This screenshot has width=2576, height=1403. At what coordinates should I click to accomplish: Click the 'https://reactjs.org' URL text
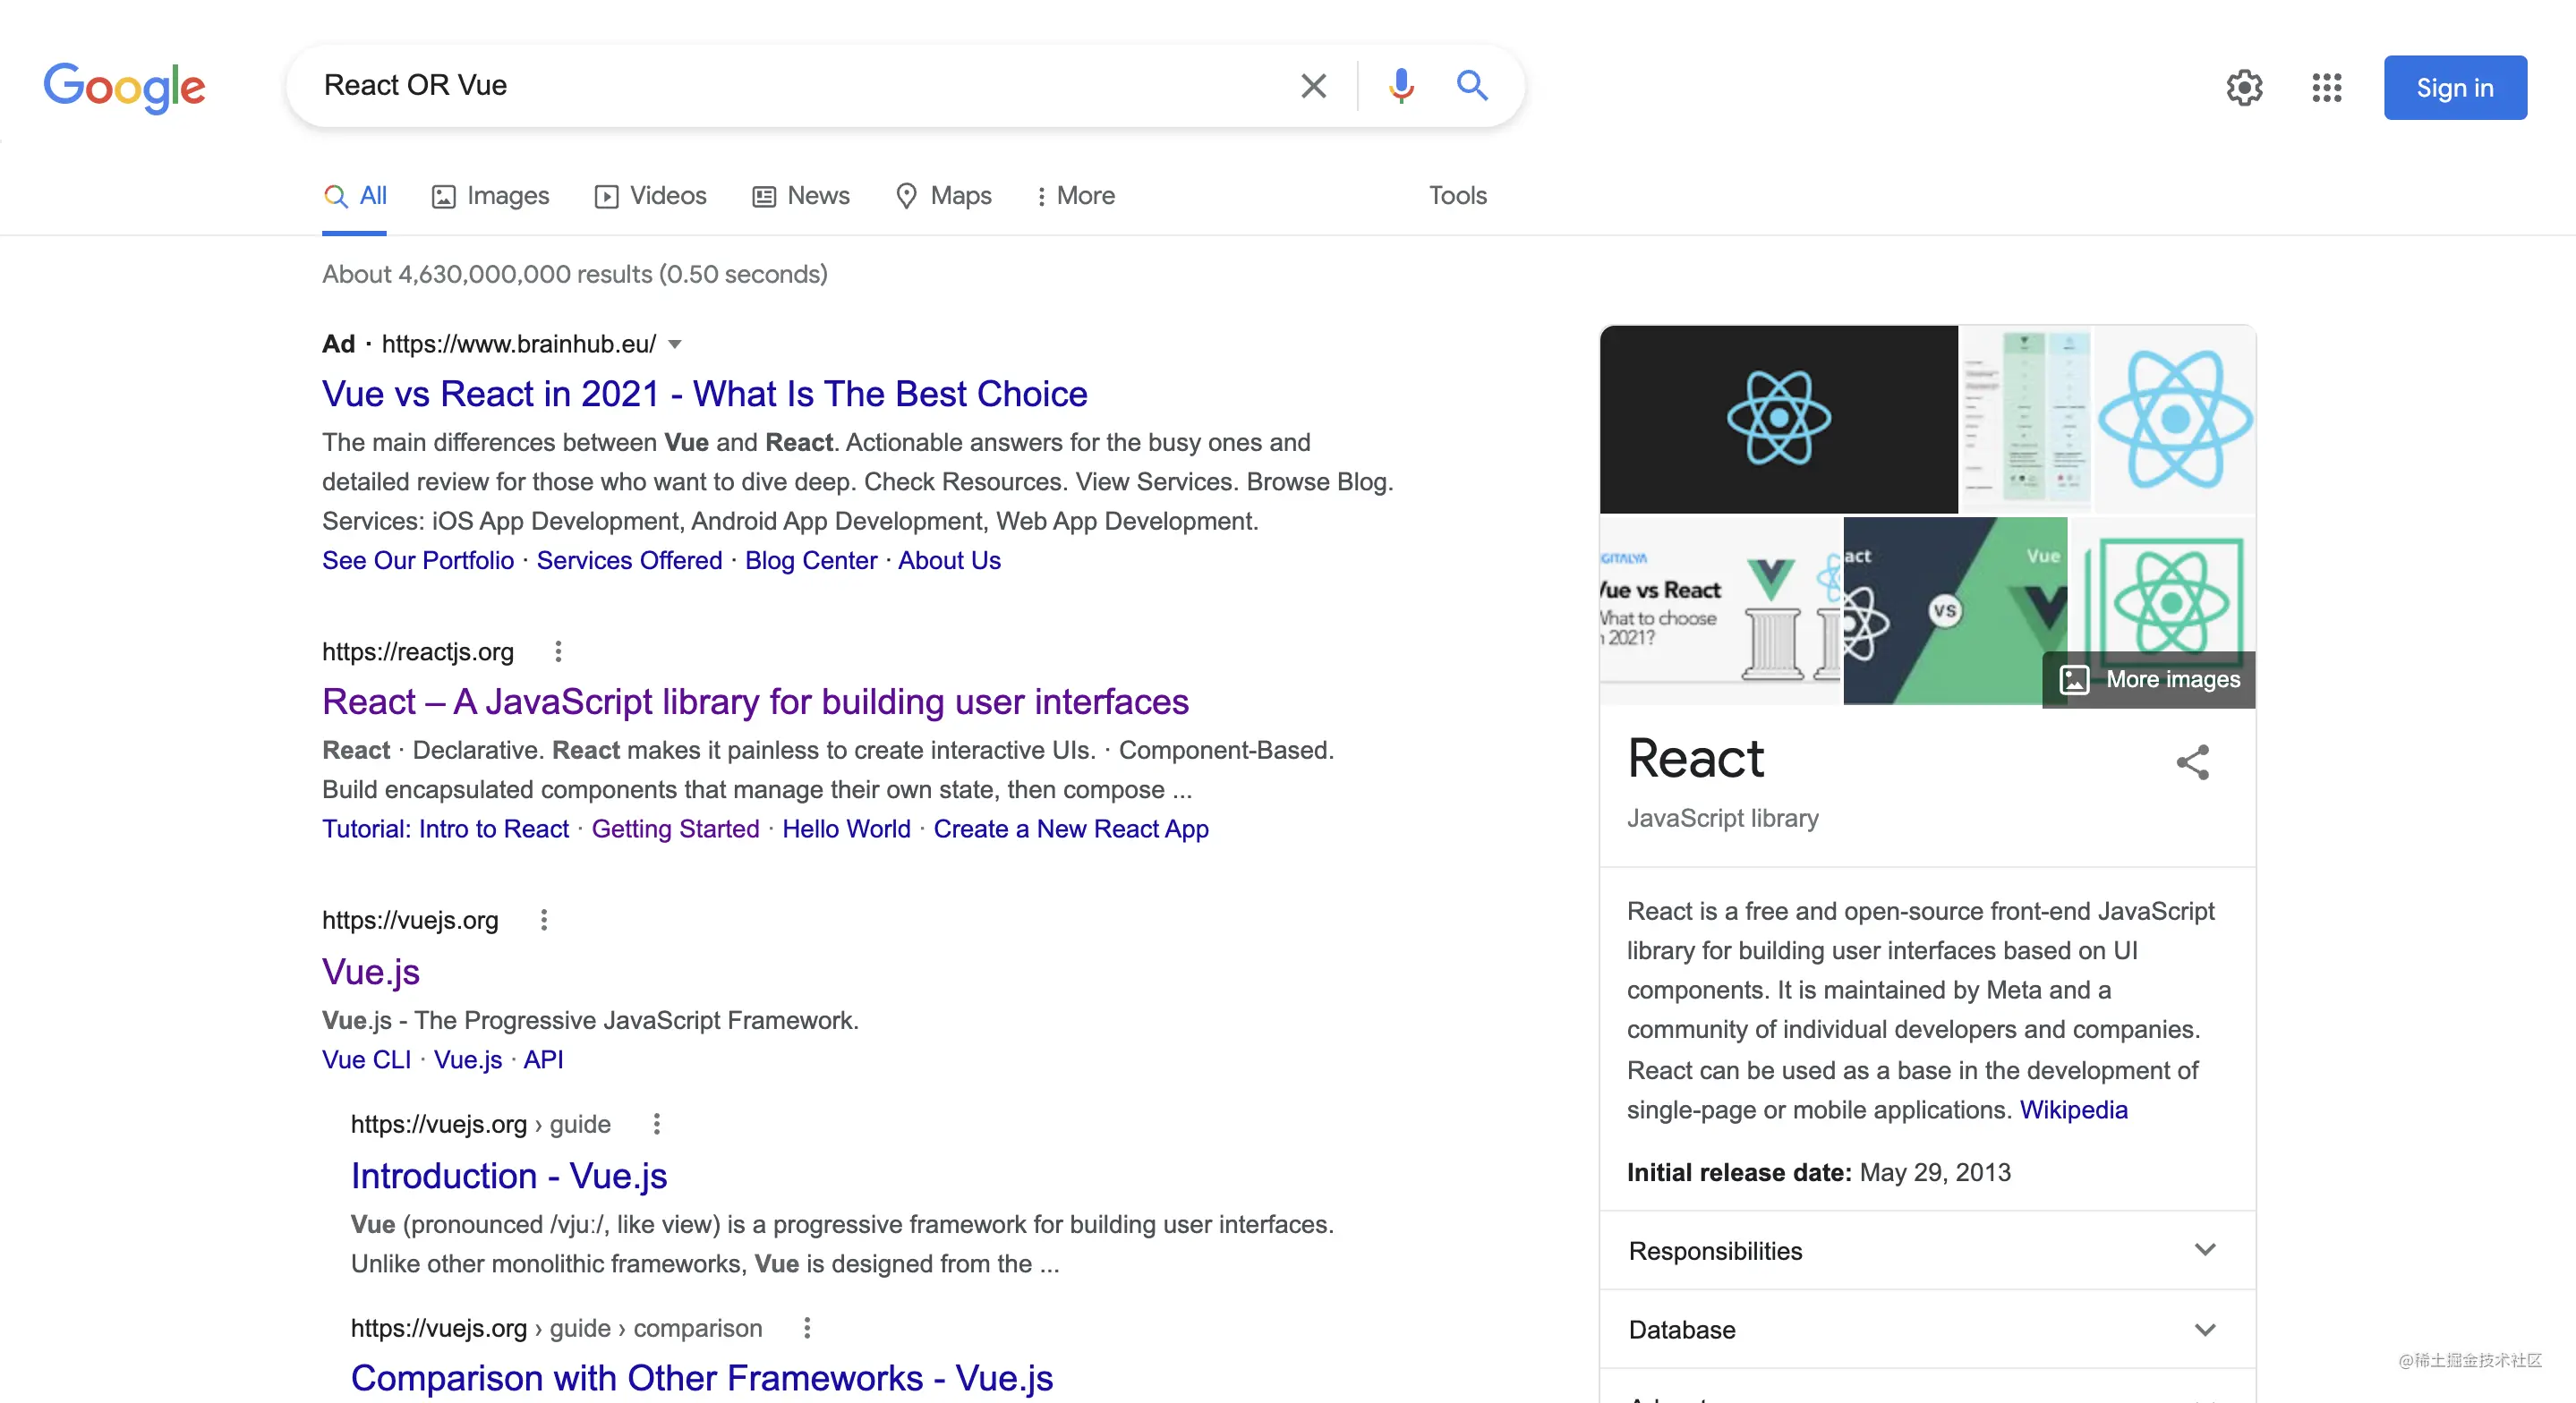click(418, 652)
